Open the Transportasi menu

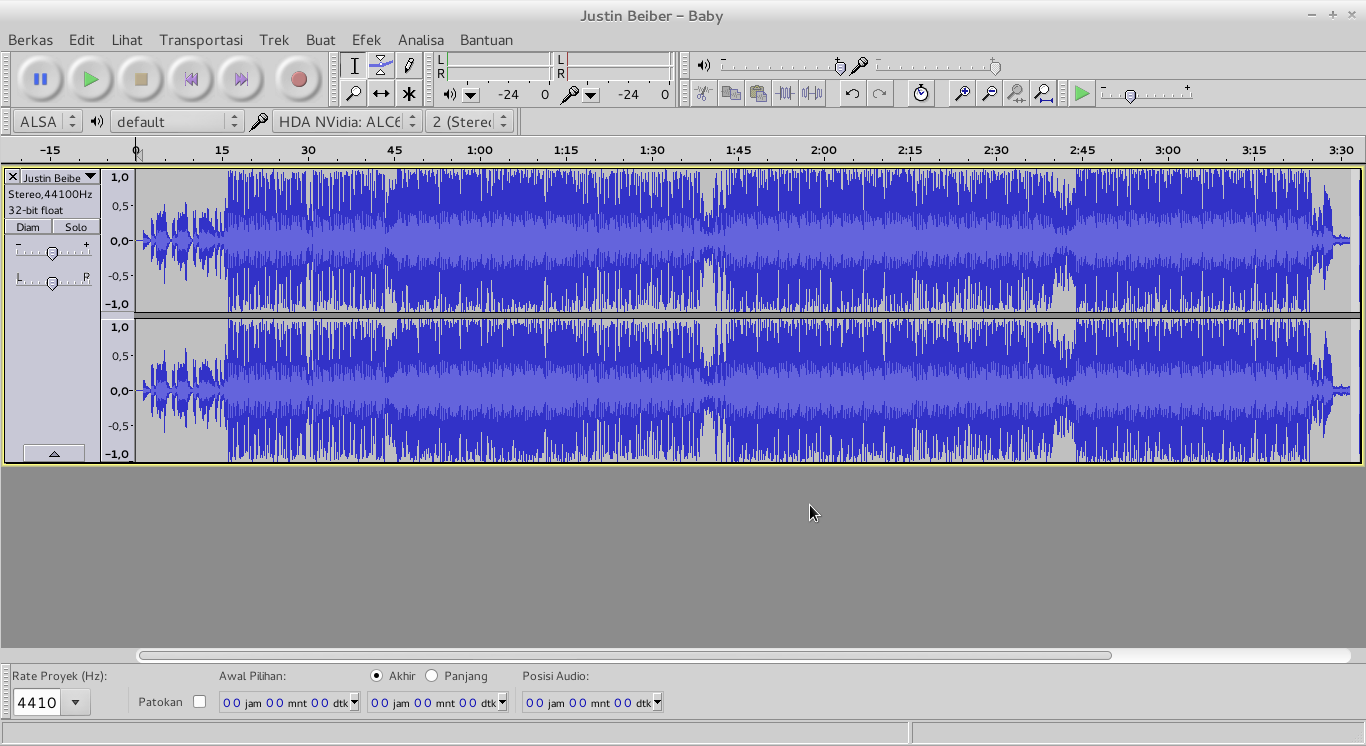(201, 40)
